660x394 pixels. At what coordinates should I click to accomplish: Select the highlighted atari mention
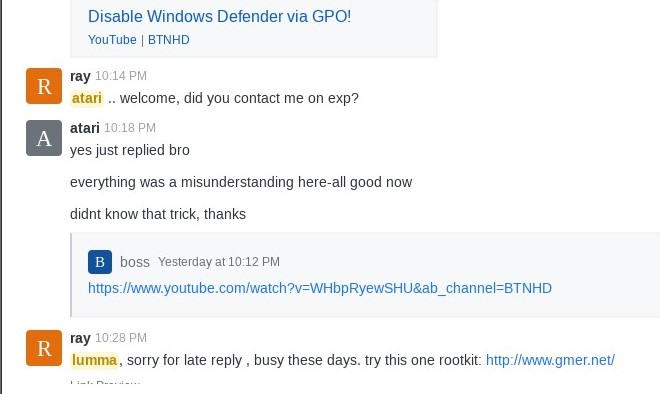[87, 98]
